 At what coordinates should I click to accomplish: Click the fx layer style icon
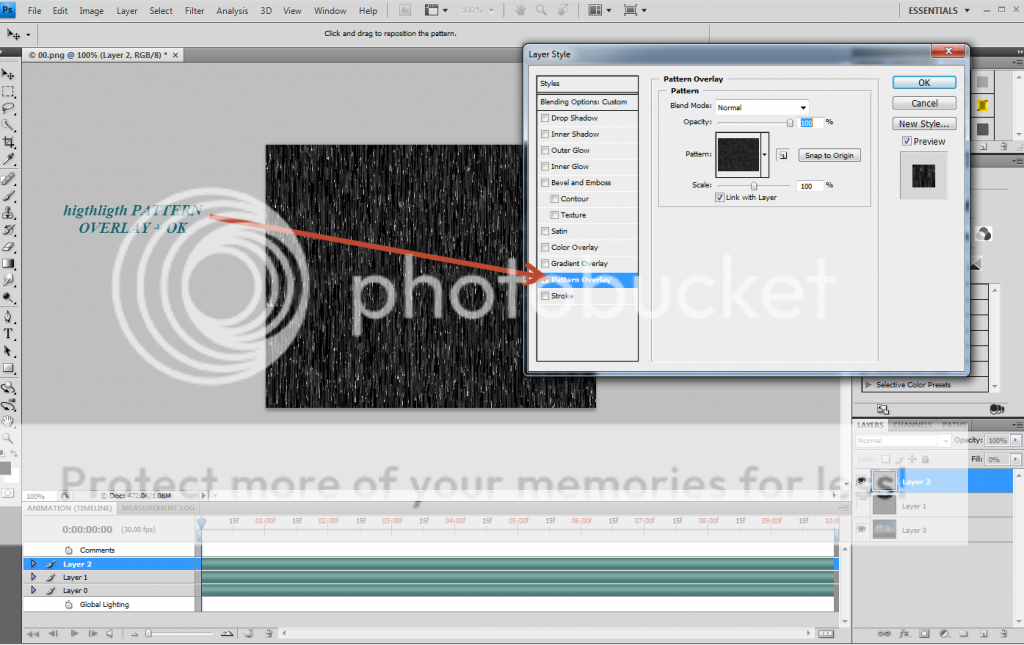pos(903,634)
